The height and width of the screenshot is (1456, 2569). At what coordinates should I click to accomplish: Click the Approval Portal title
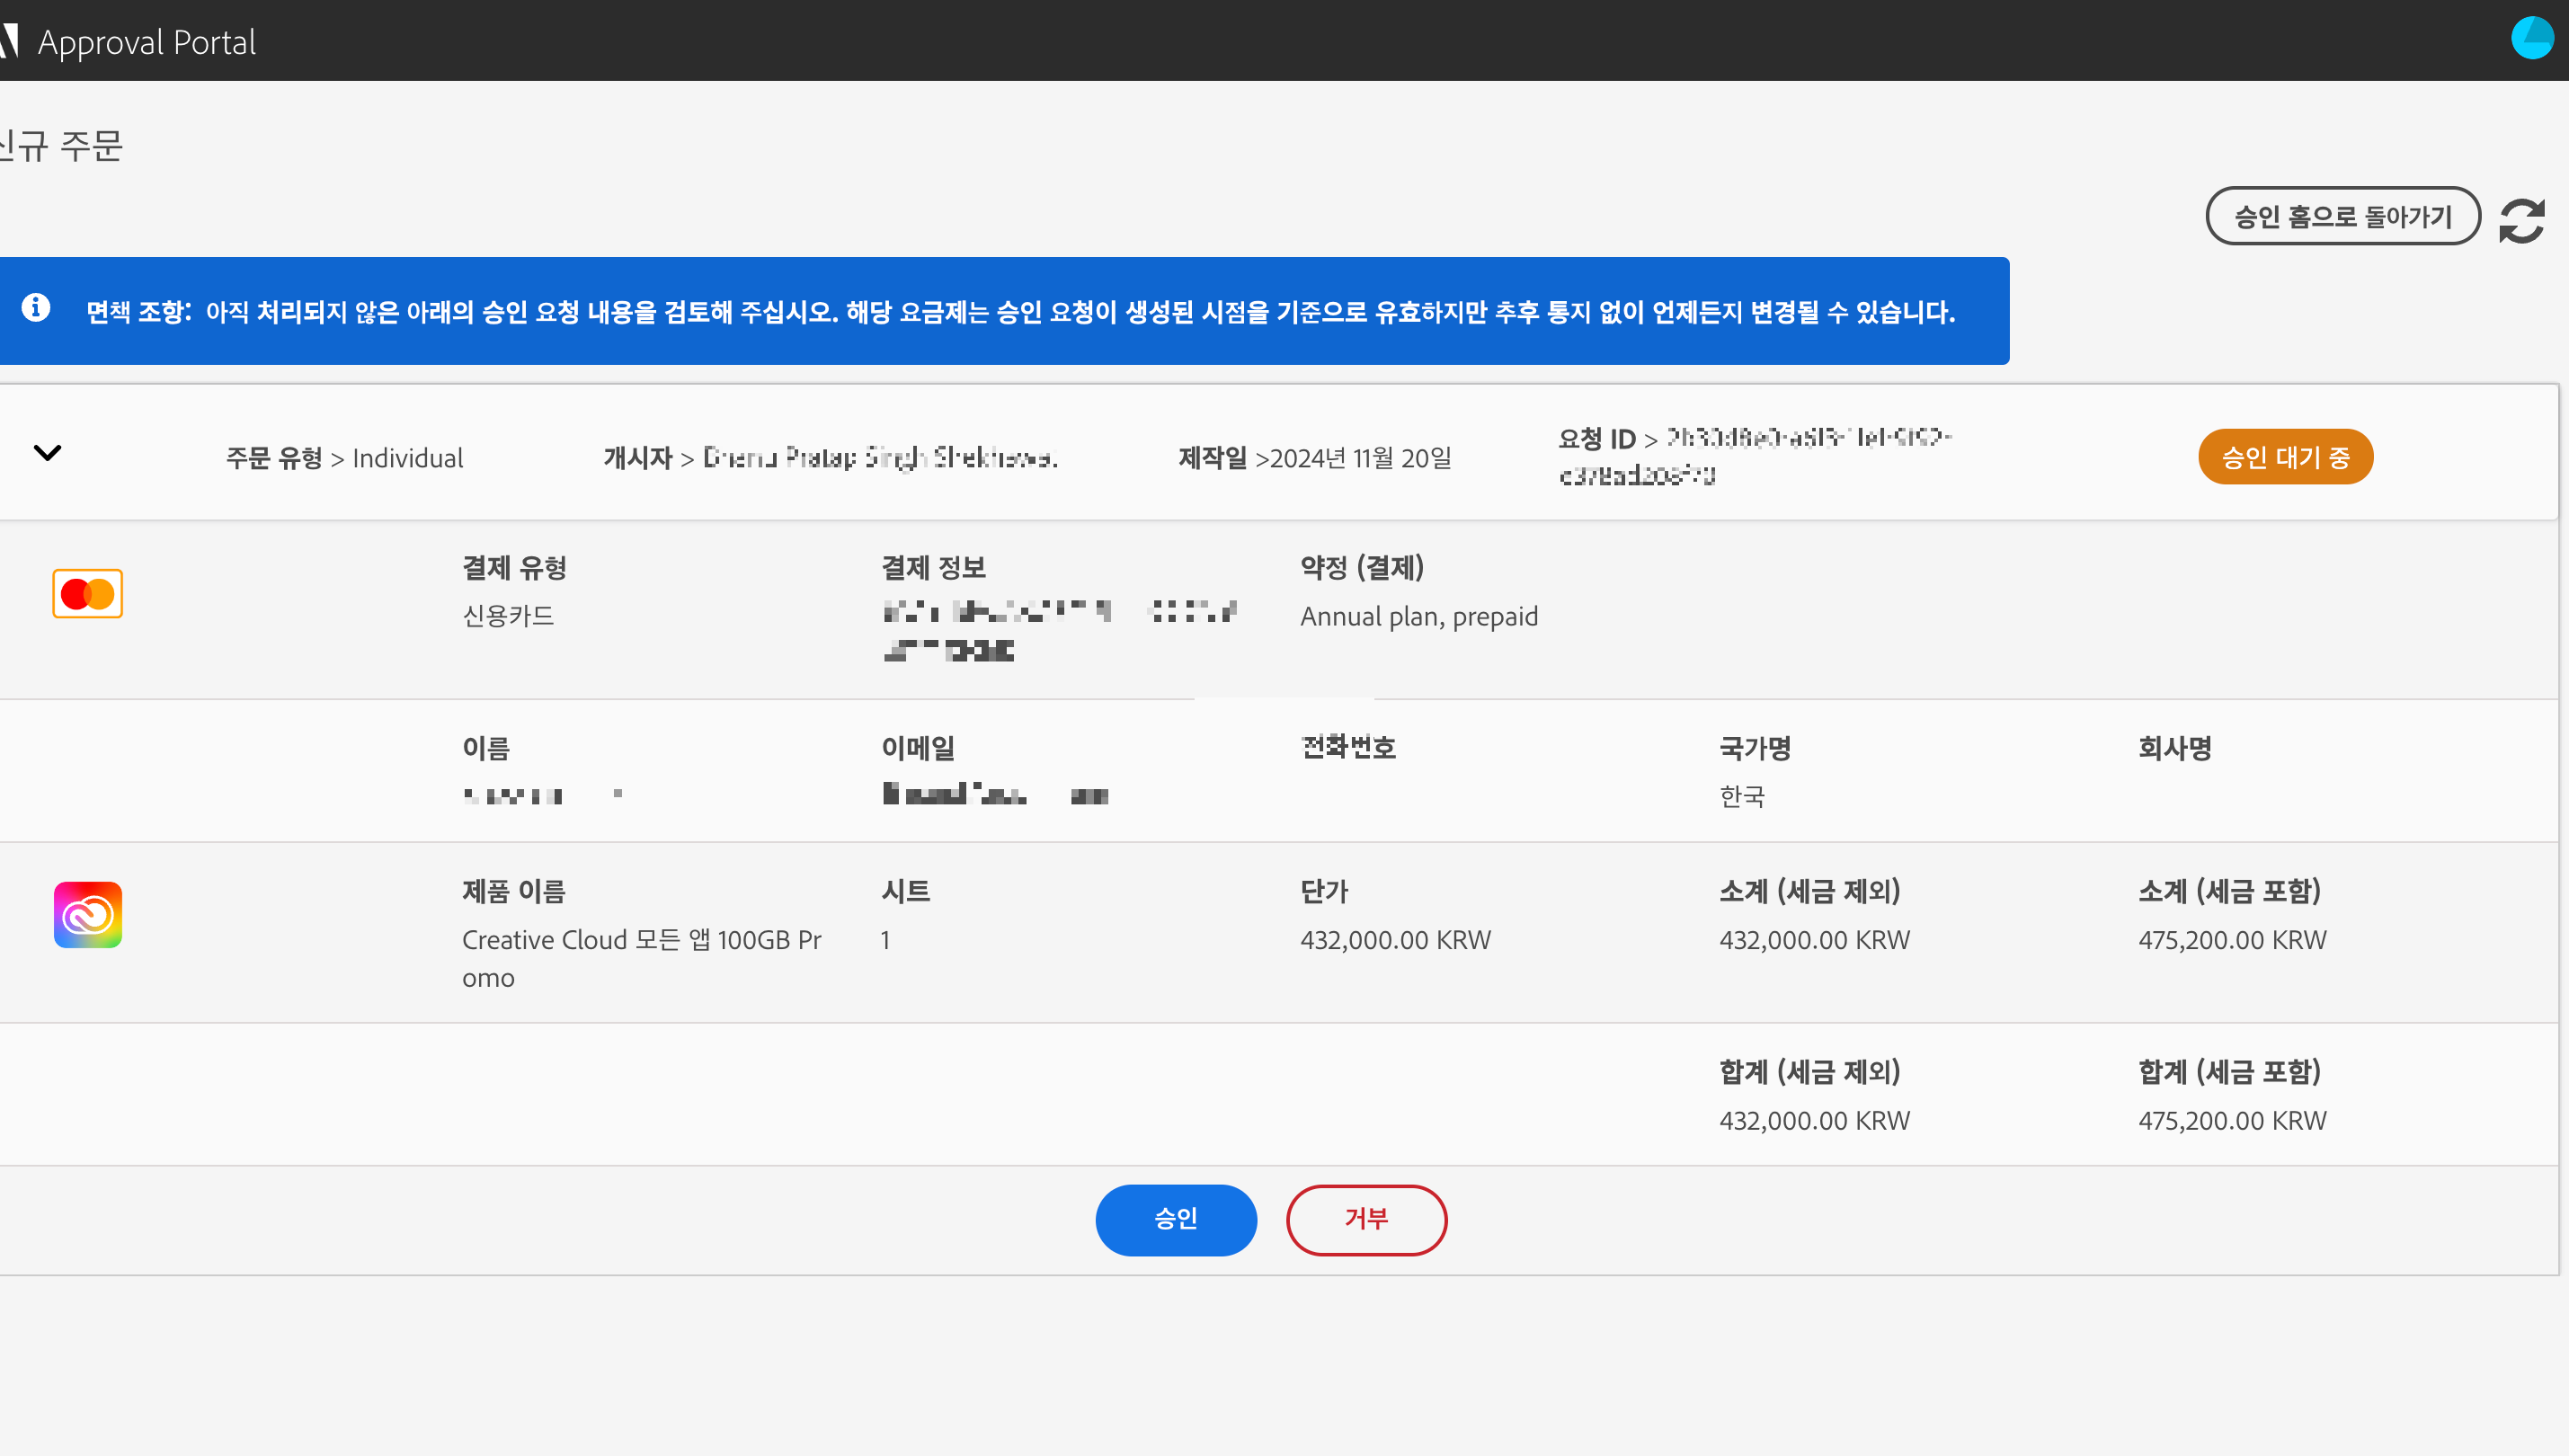pyautogui.click(x=147, y=42)
